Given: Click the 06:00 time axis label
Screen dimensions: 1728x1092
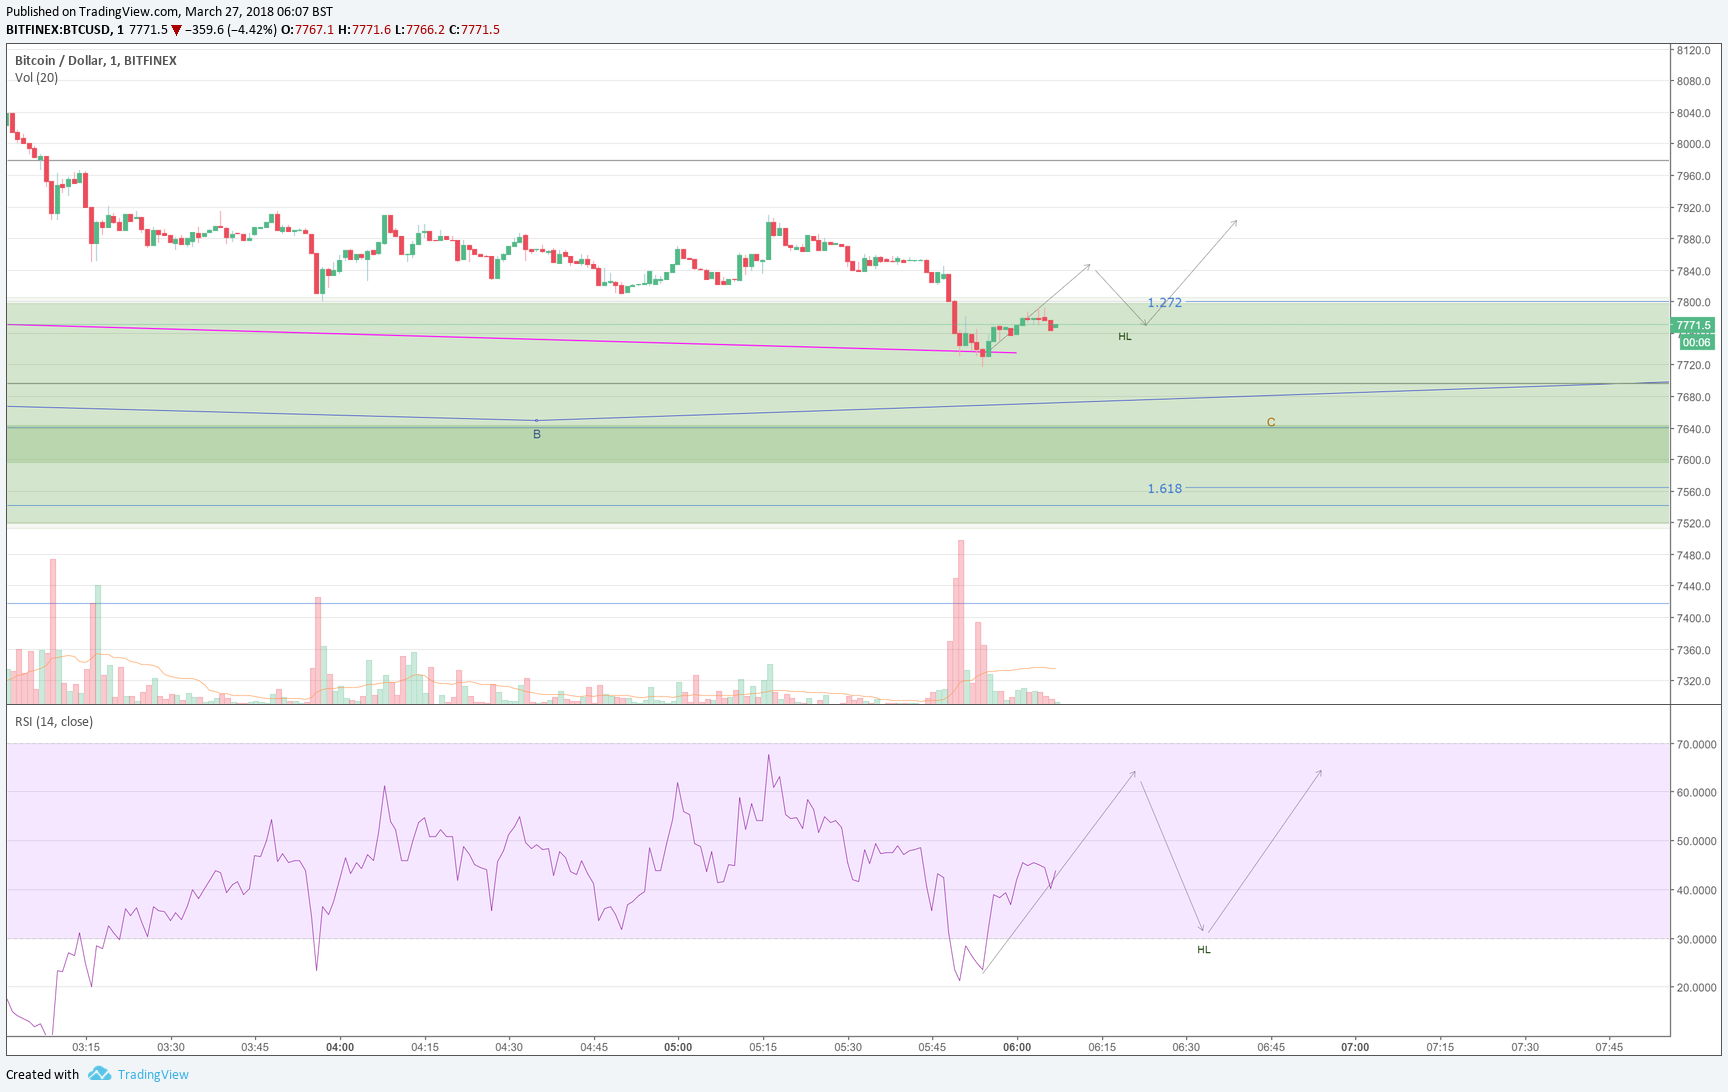Looking at the screenshot, I should click(x=1017, y=1047).
